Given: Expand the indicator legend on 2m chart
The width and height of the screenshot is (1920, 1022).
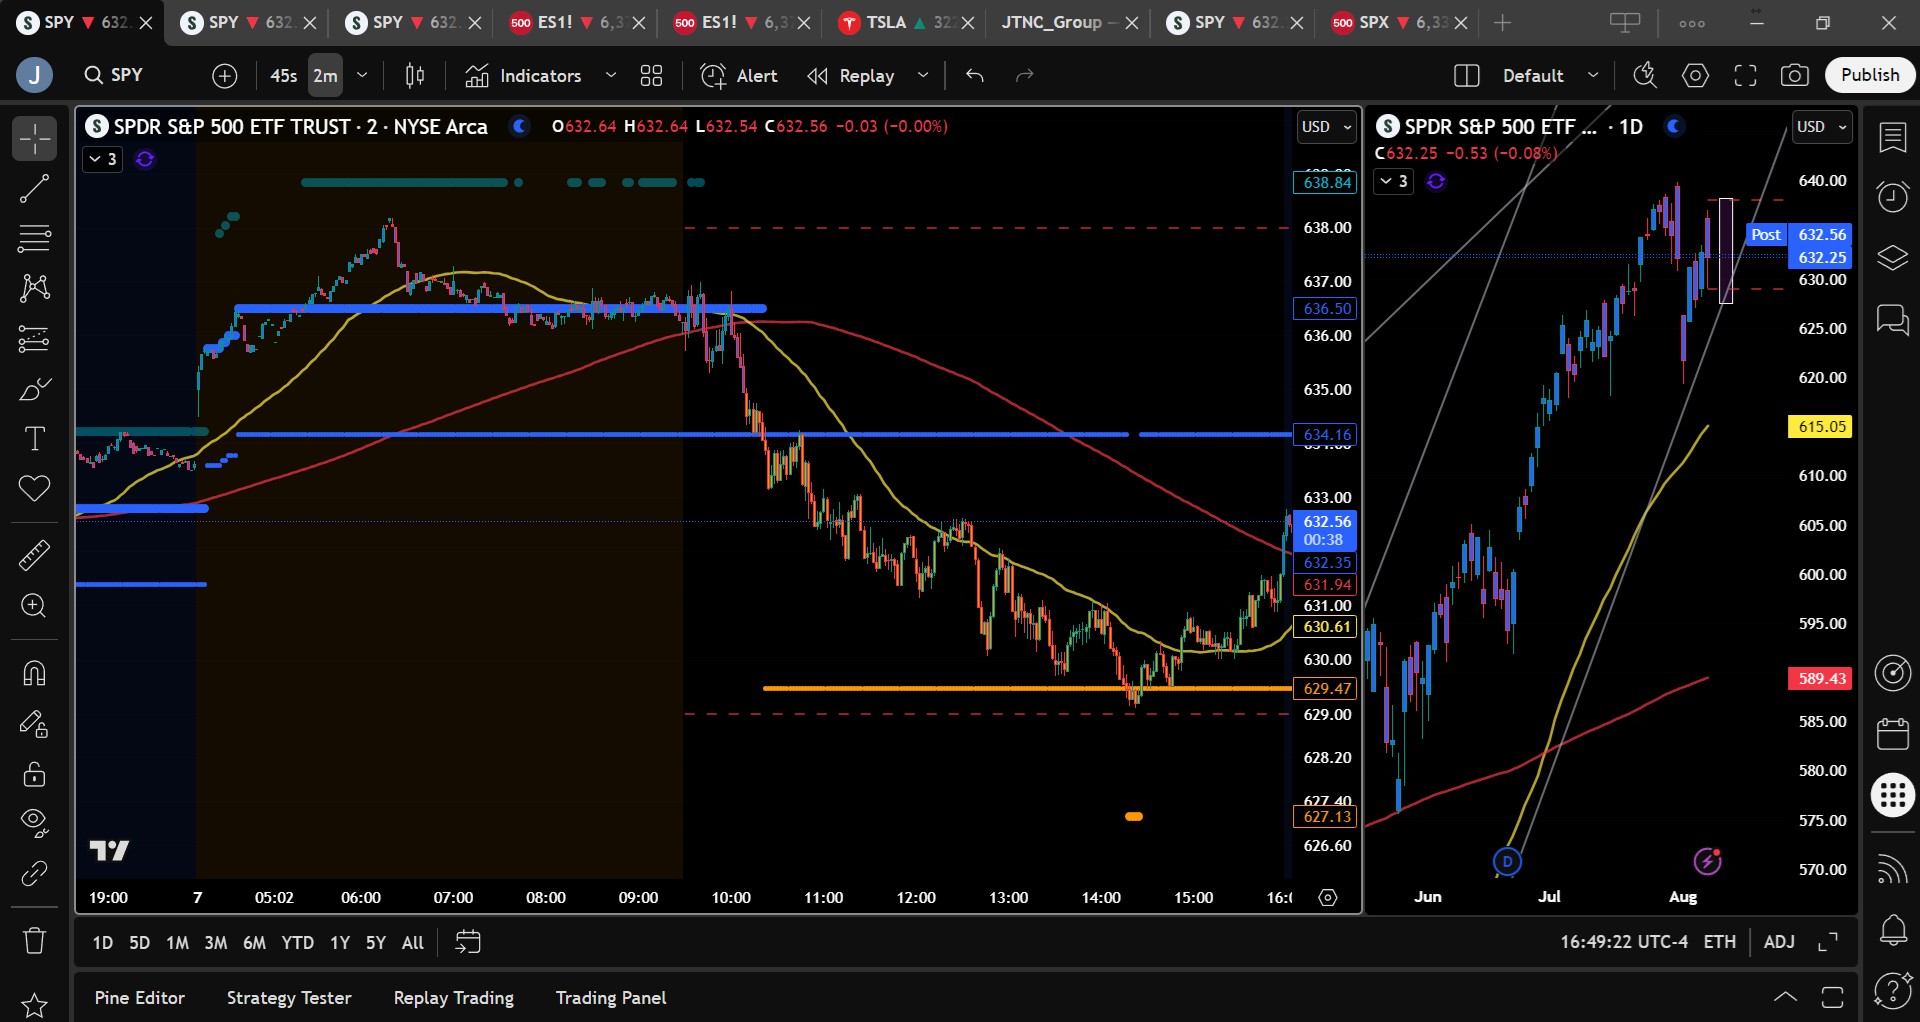Looking at the screenshot, I should click(x=102, y=159).
